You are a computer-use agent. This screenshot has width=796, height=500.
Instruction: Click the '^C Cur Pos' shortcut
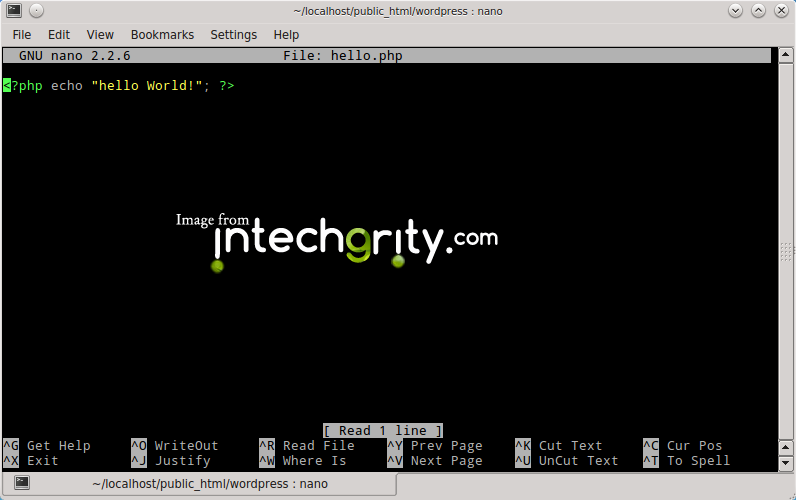click(x=682, y=446)
